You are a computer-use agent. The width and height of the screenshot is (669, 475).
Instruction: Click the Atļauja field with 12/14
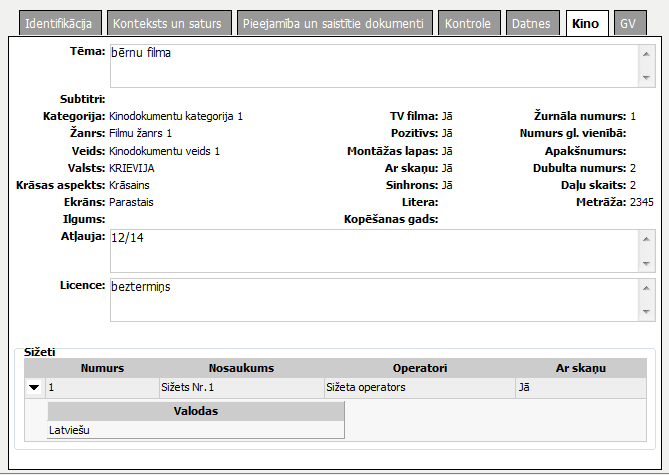click(x=370, y=249)
